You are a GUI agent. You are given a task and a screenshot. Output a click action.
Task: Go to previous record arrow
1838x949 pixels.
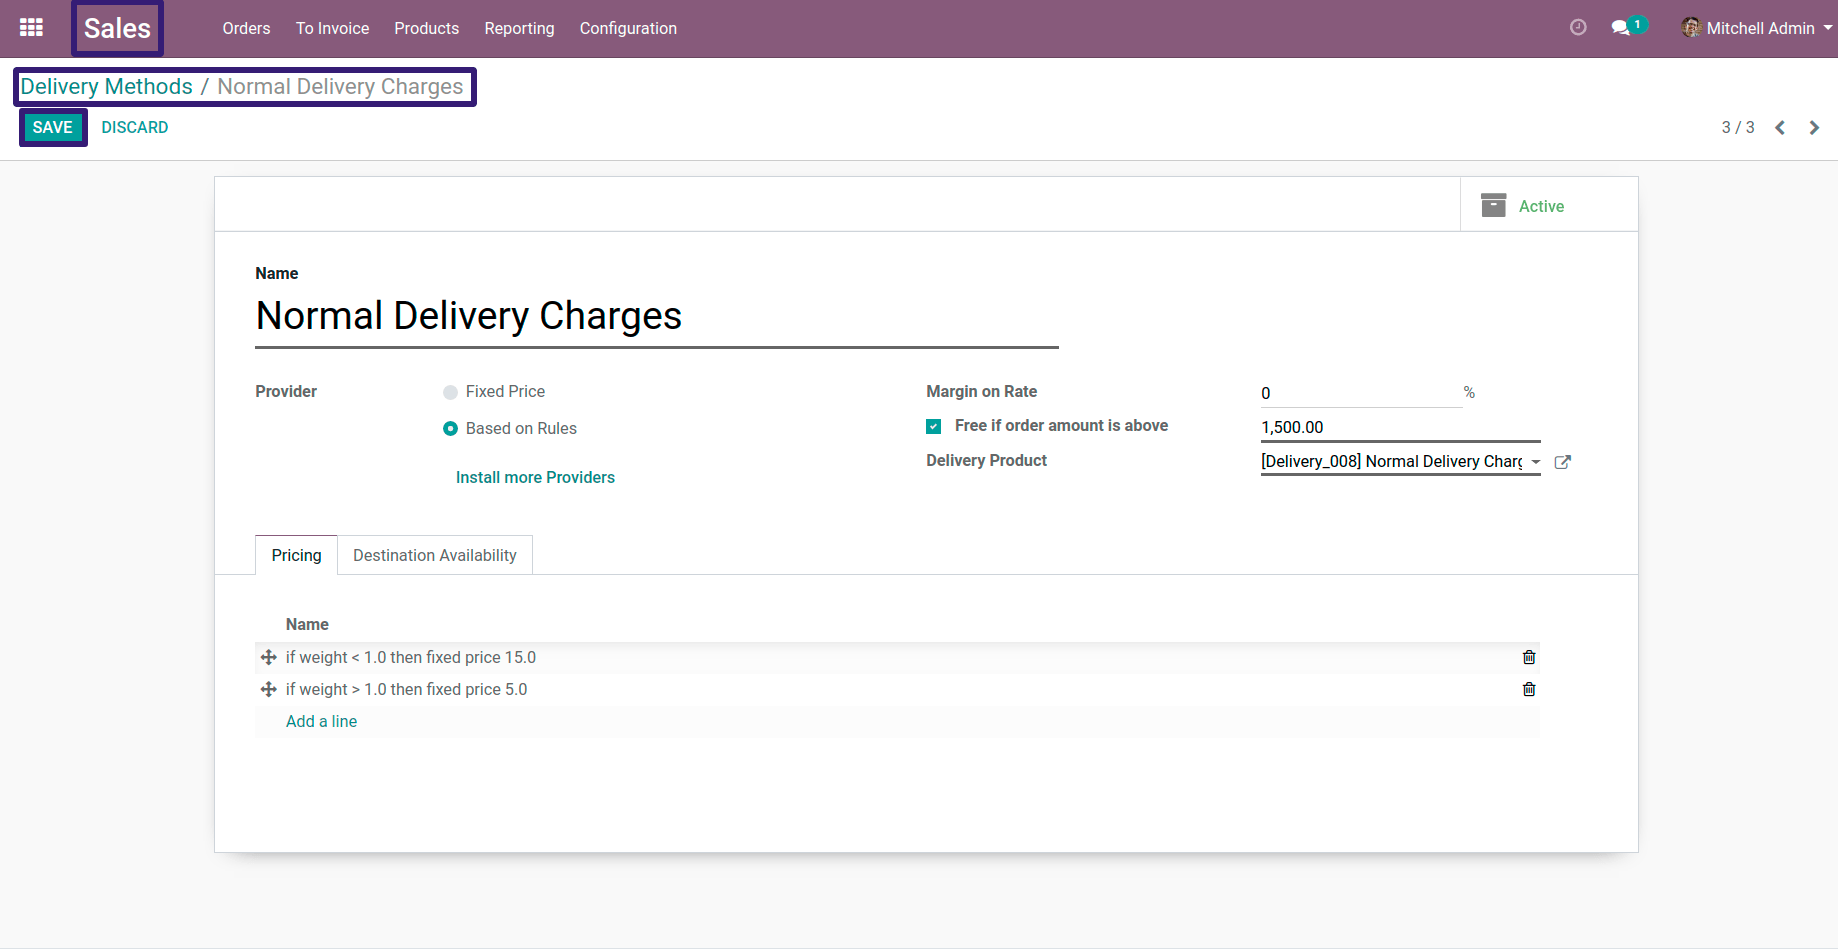click(x=1780, y=128)
